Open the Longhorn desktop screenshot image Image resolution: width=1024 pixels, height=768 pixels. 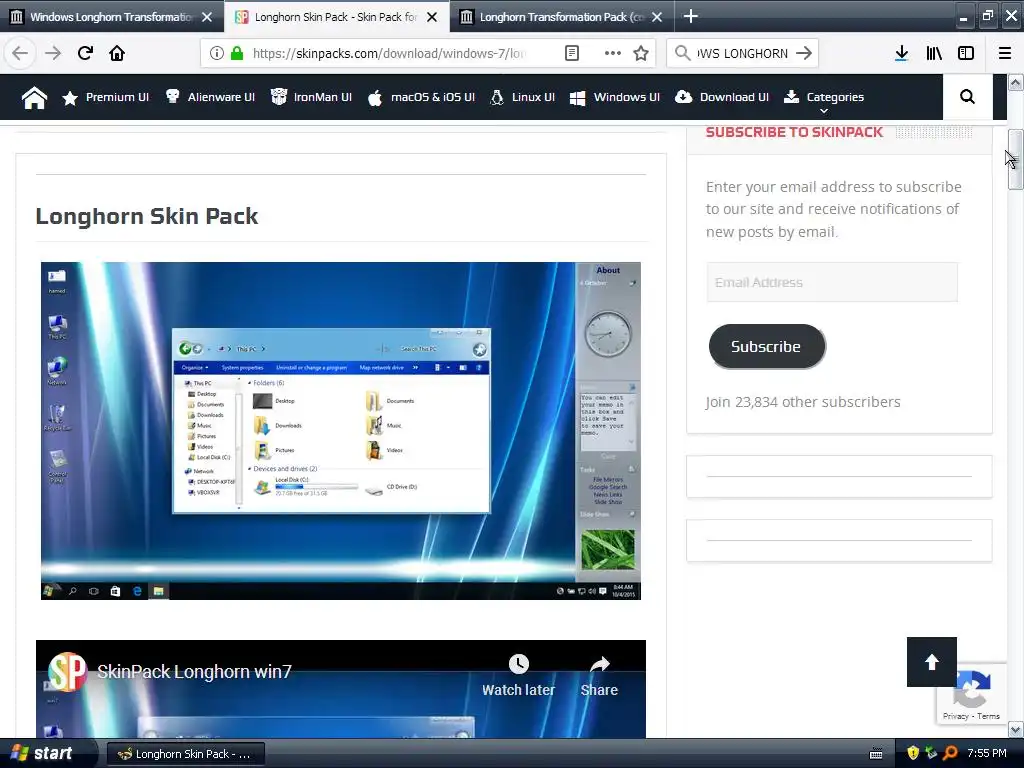[x=340, y=430]
